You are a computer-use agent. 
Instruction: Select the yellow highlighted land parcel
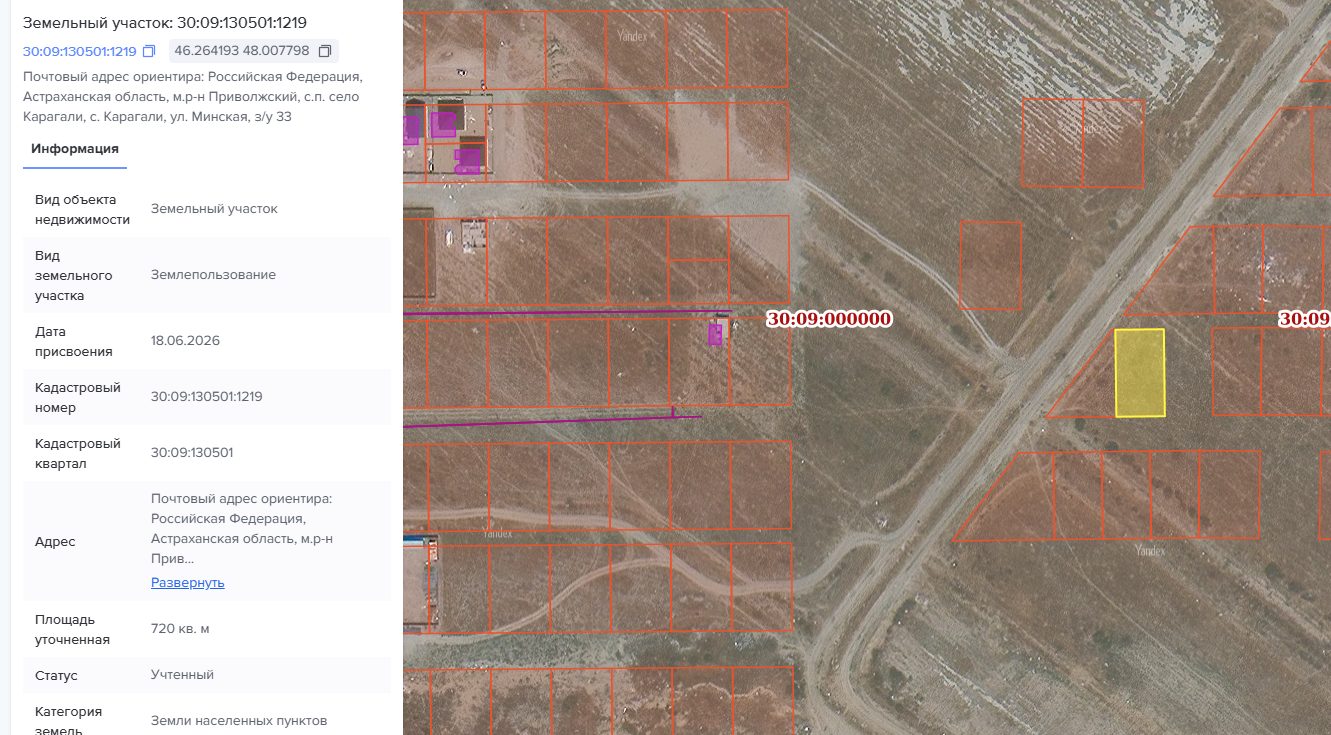tap(1140, 372)
